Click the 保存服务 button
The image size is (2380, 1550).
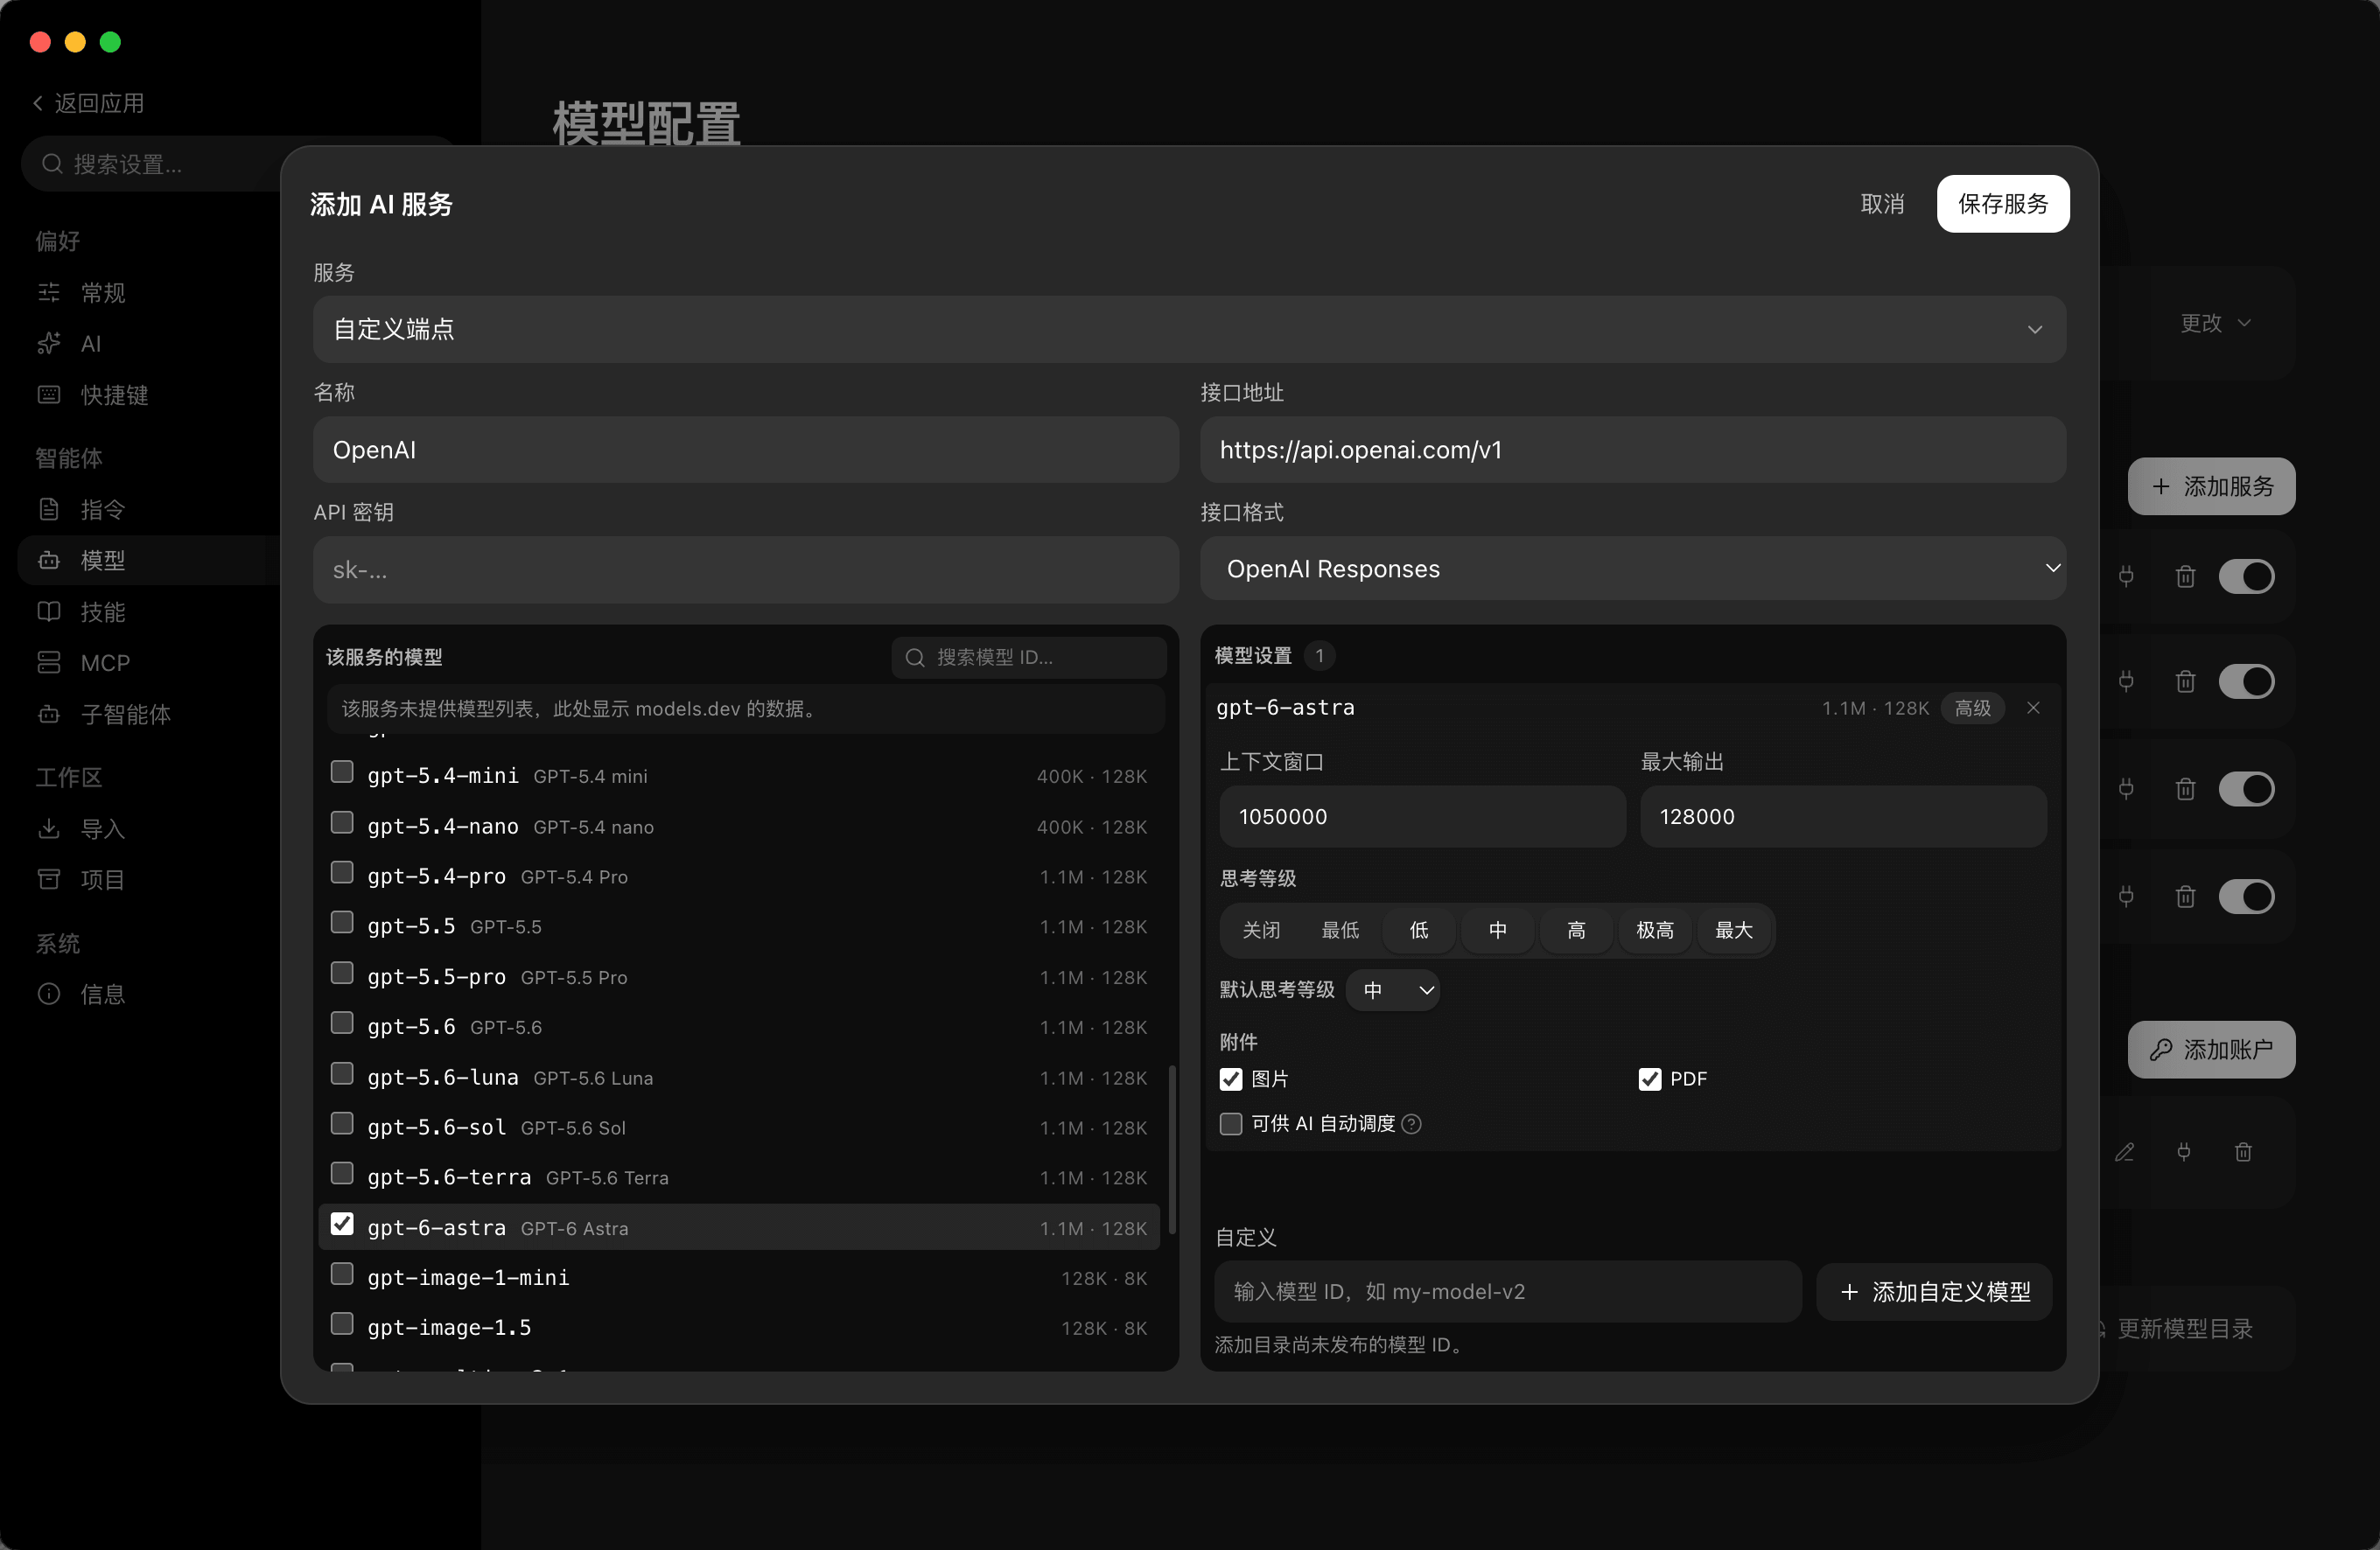coord(2003,204)
